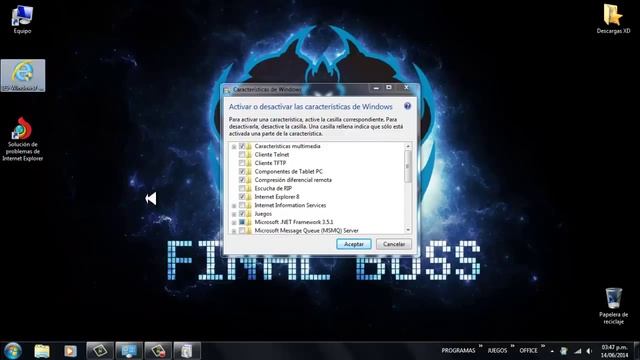Switch to Características de Windows taskbar button
Viewport: 640px width, 360px height.
187,351
